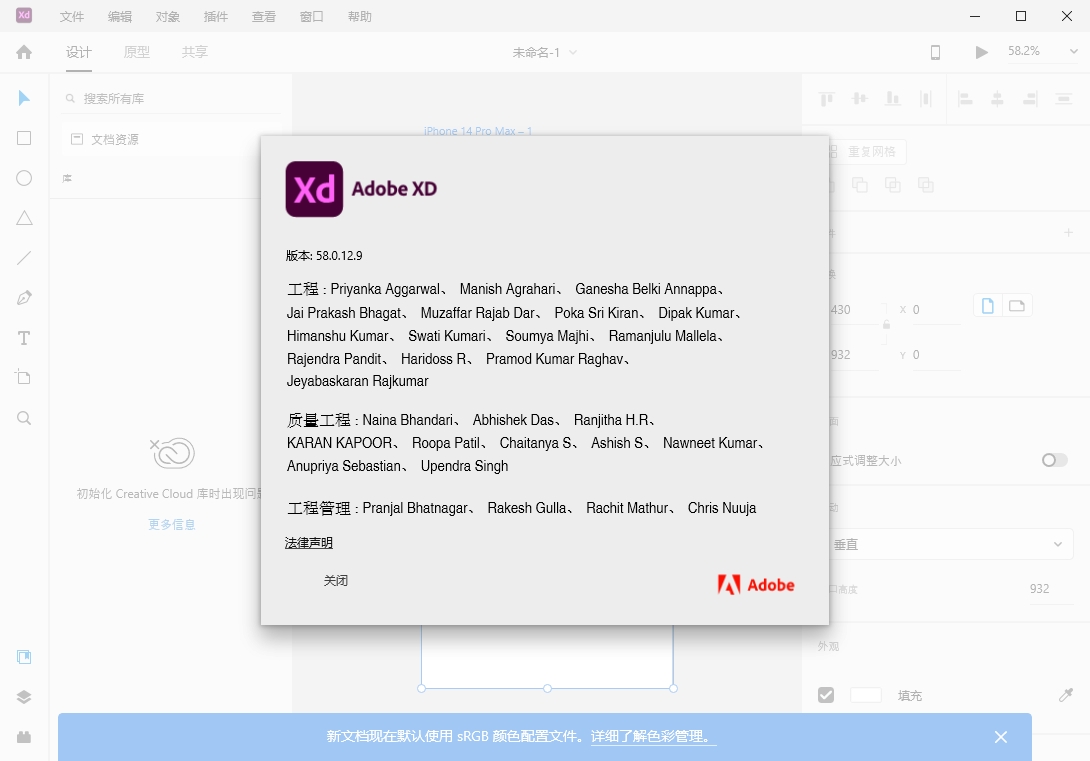The image size is (1090, 761).
Task: Uncheck the fill checkbox
Action: [x=826, y=695]
